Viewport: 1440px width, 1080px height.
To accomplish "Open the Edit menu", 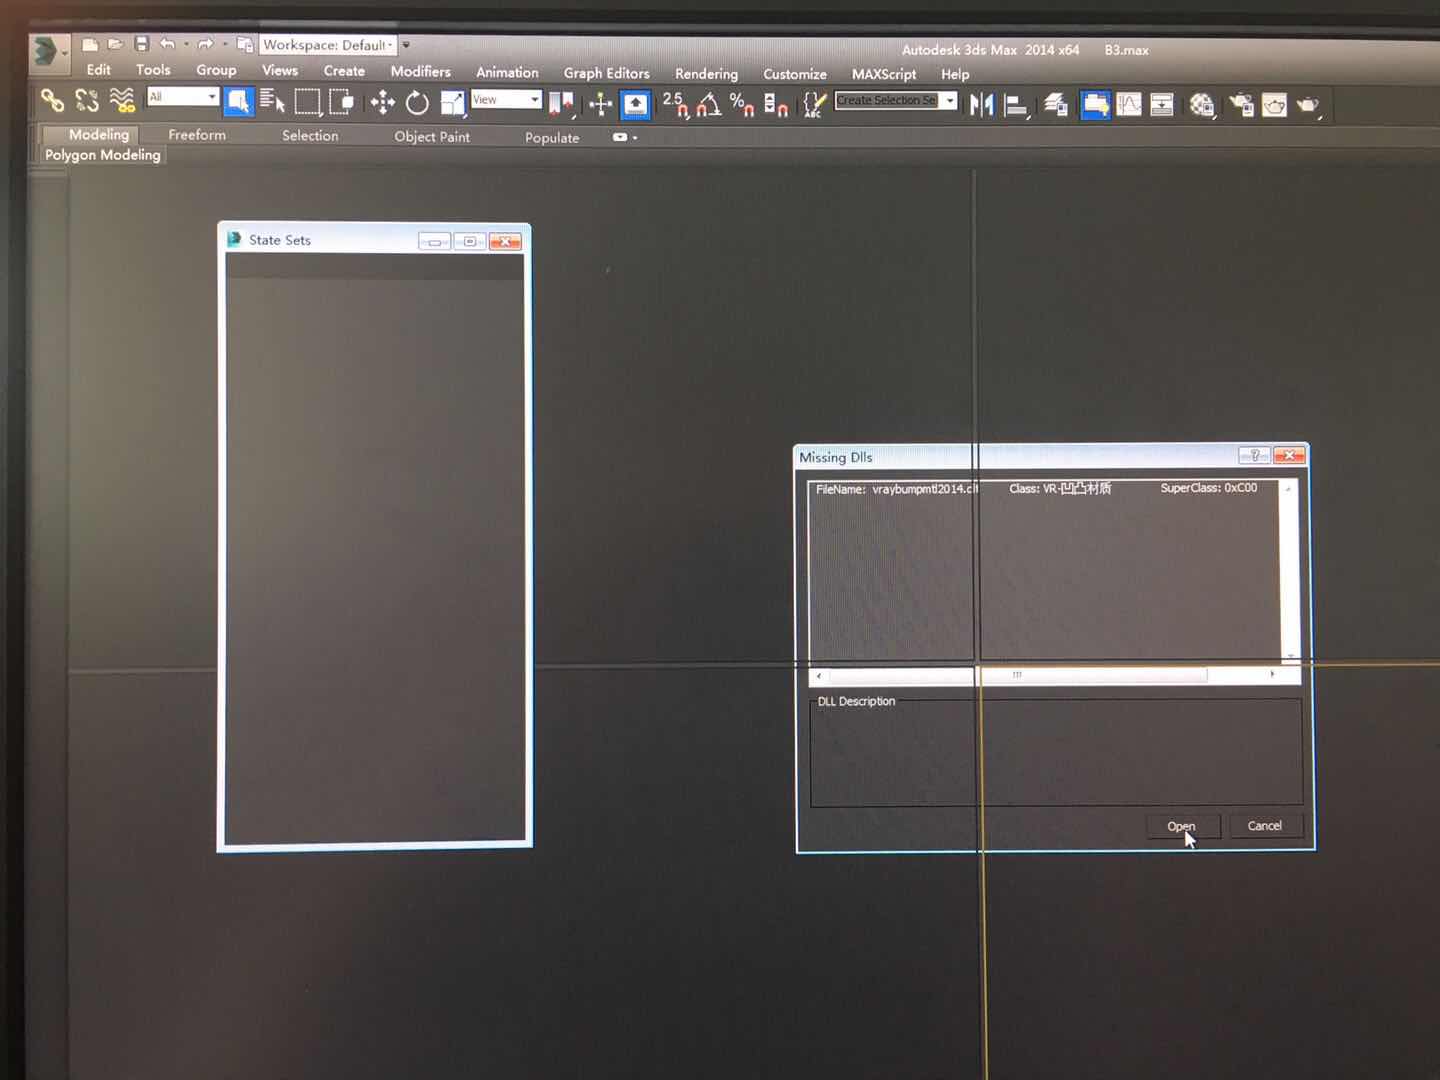I will pos(99,70).
